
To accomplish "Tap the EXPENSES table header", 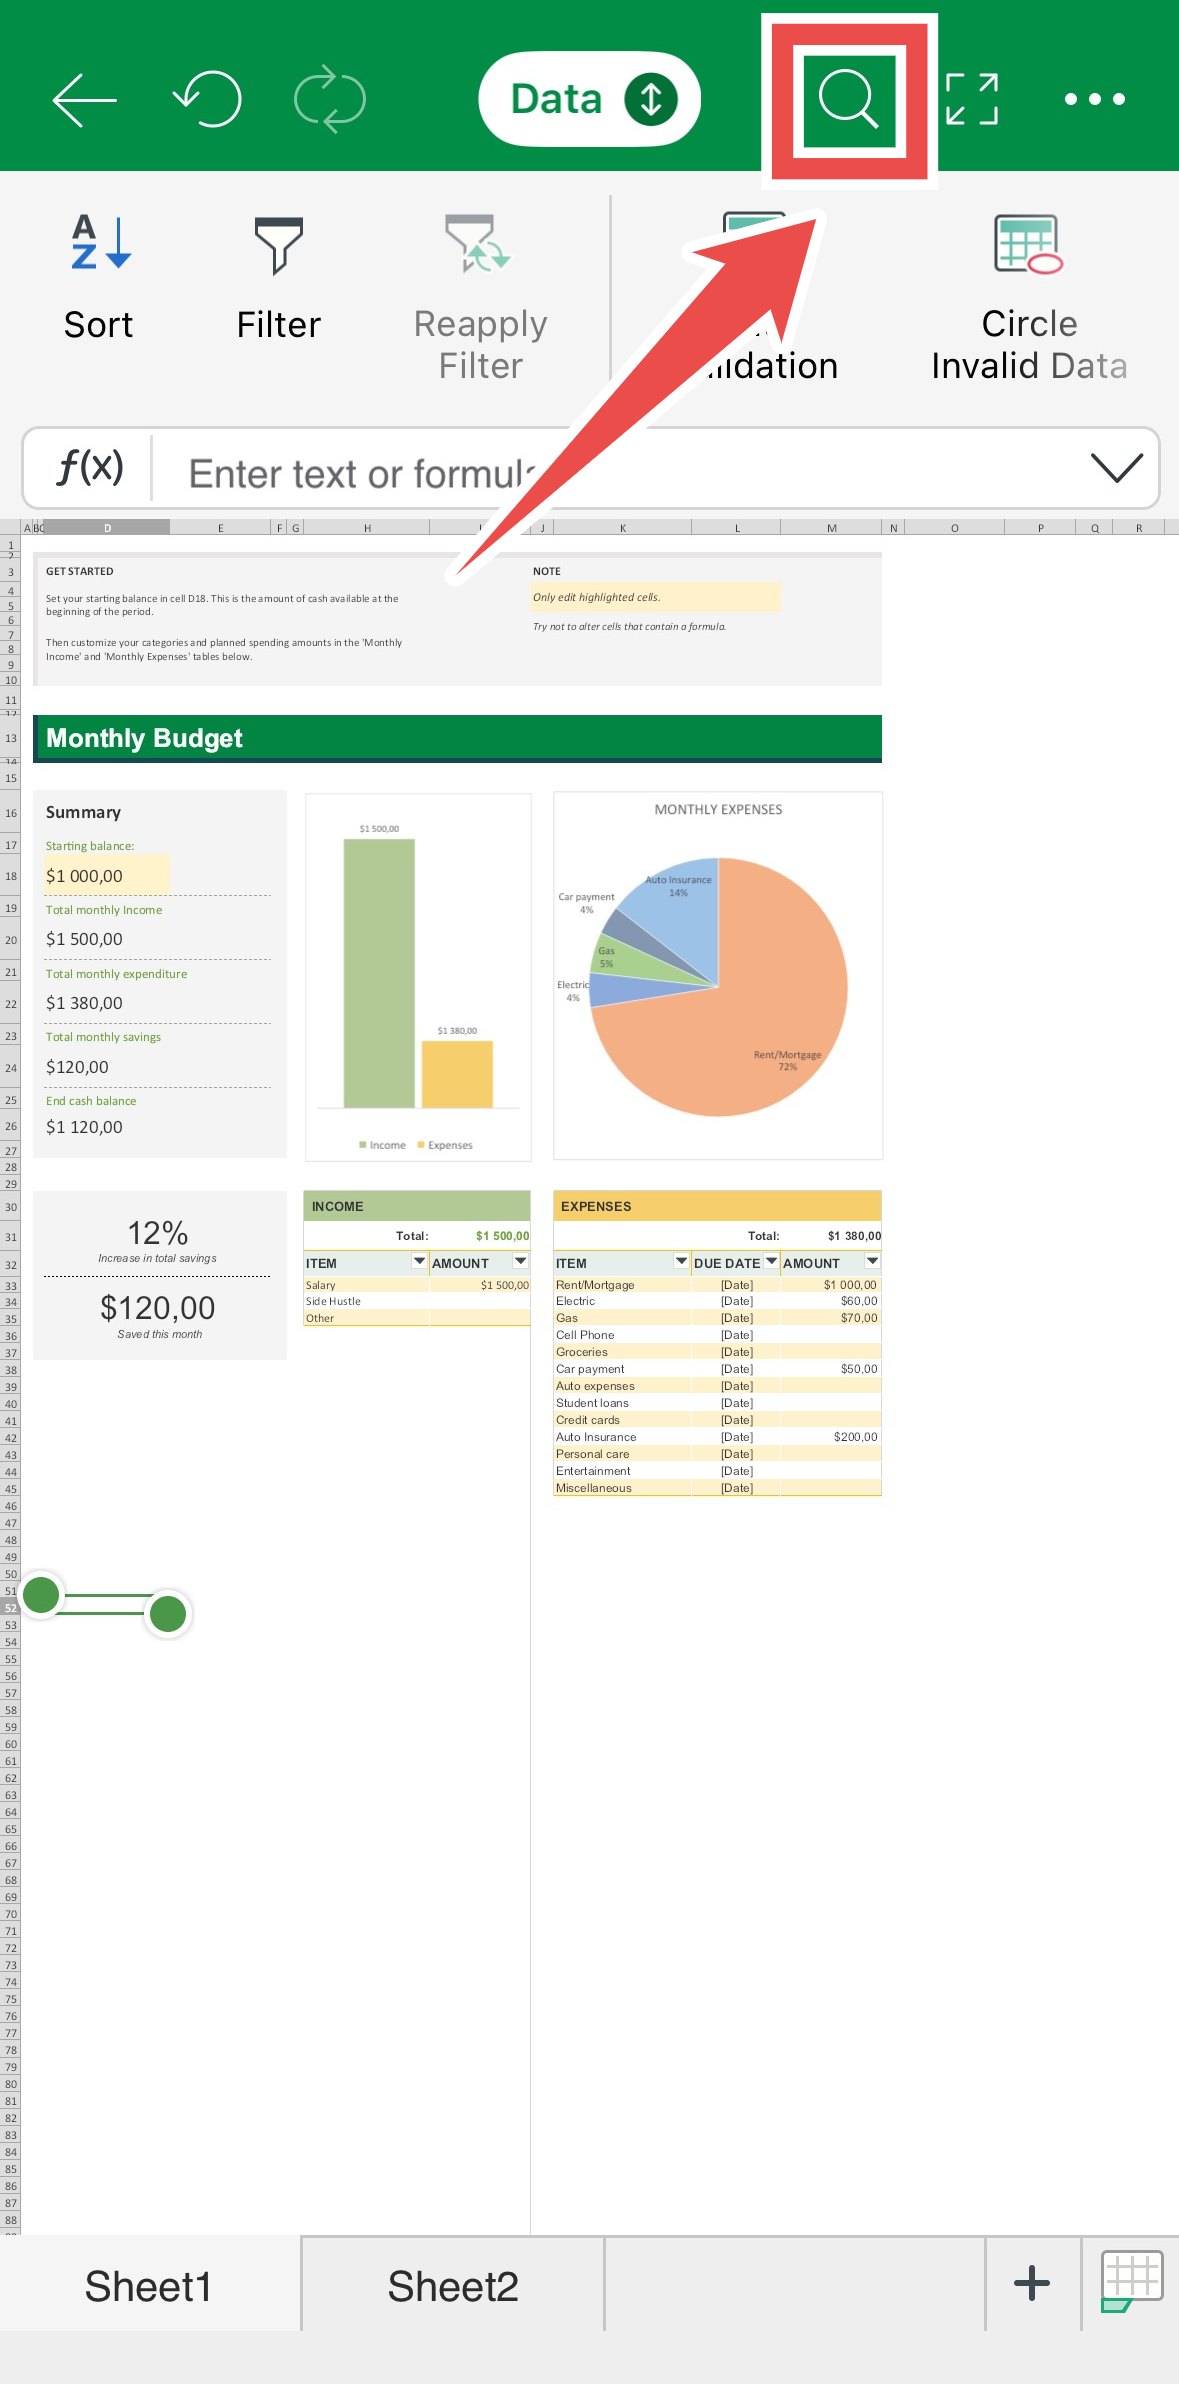I will (717, 1206).
